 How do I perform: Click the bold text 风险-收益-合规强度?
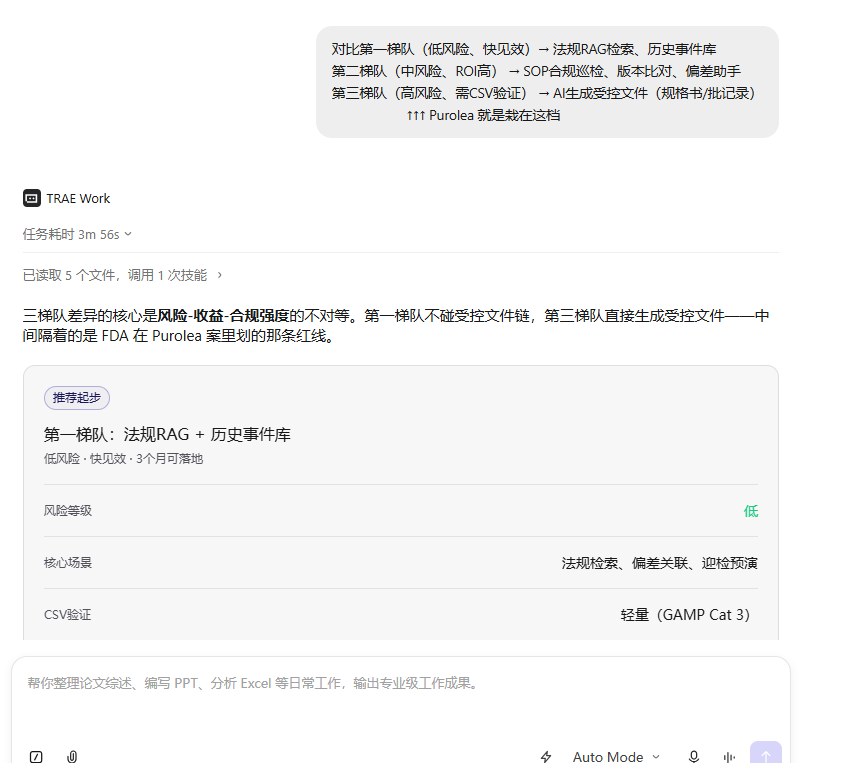223,316
